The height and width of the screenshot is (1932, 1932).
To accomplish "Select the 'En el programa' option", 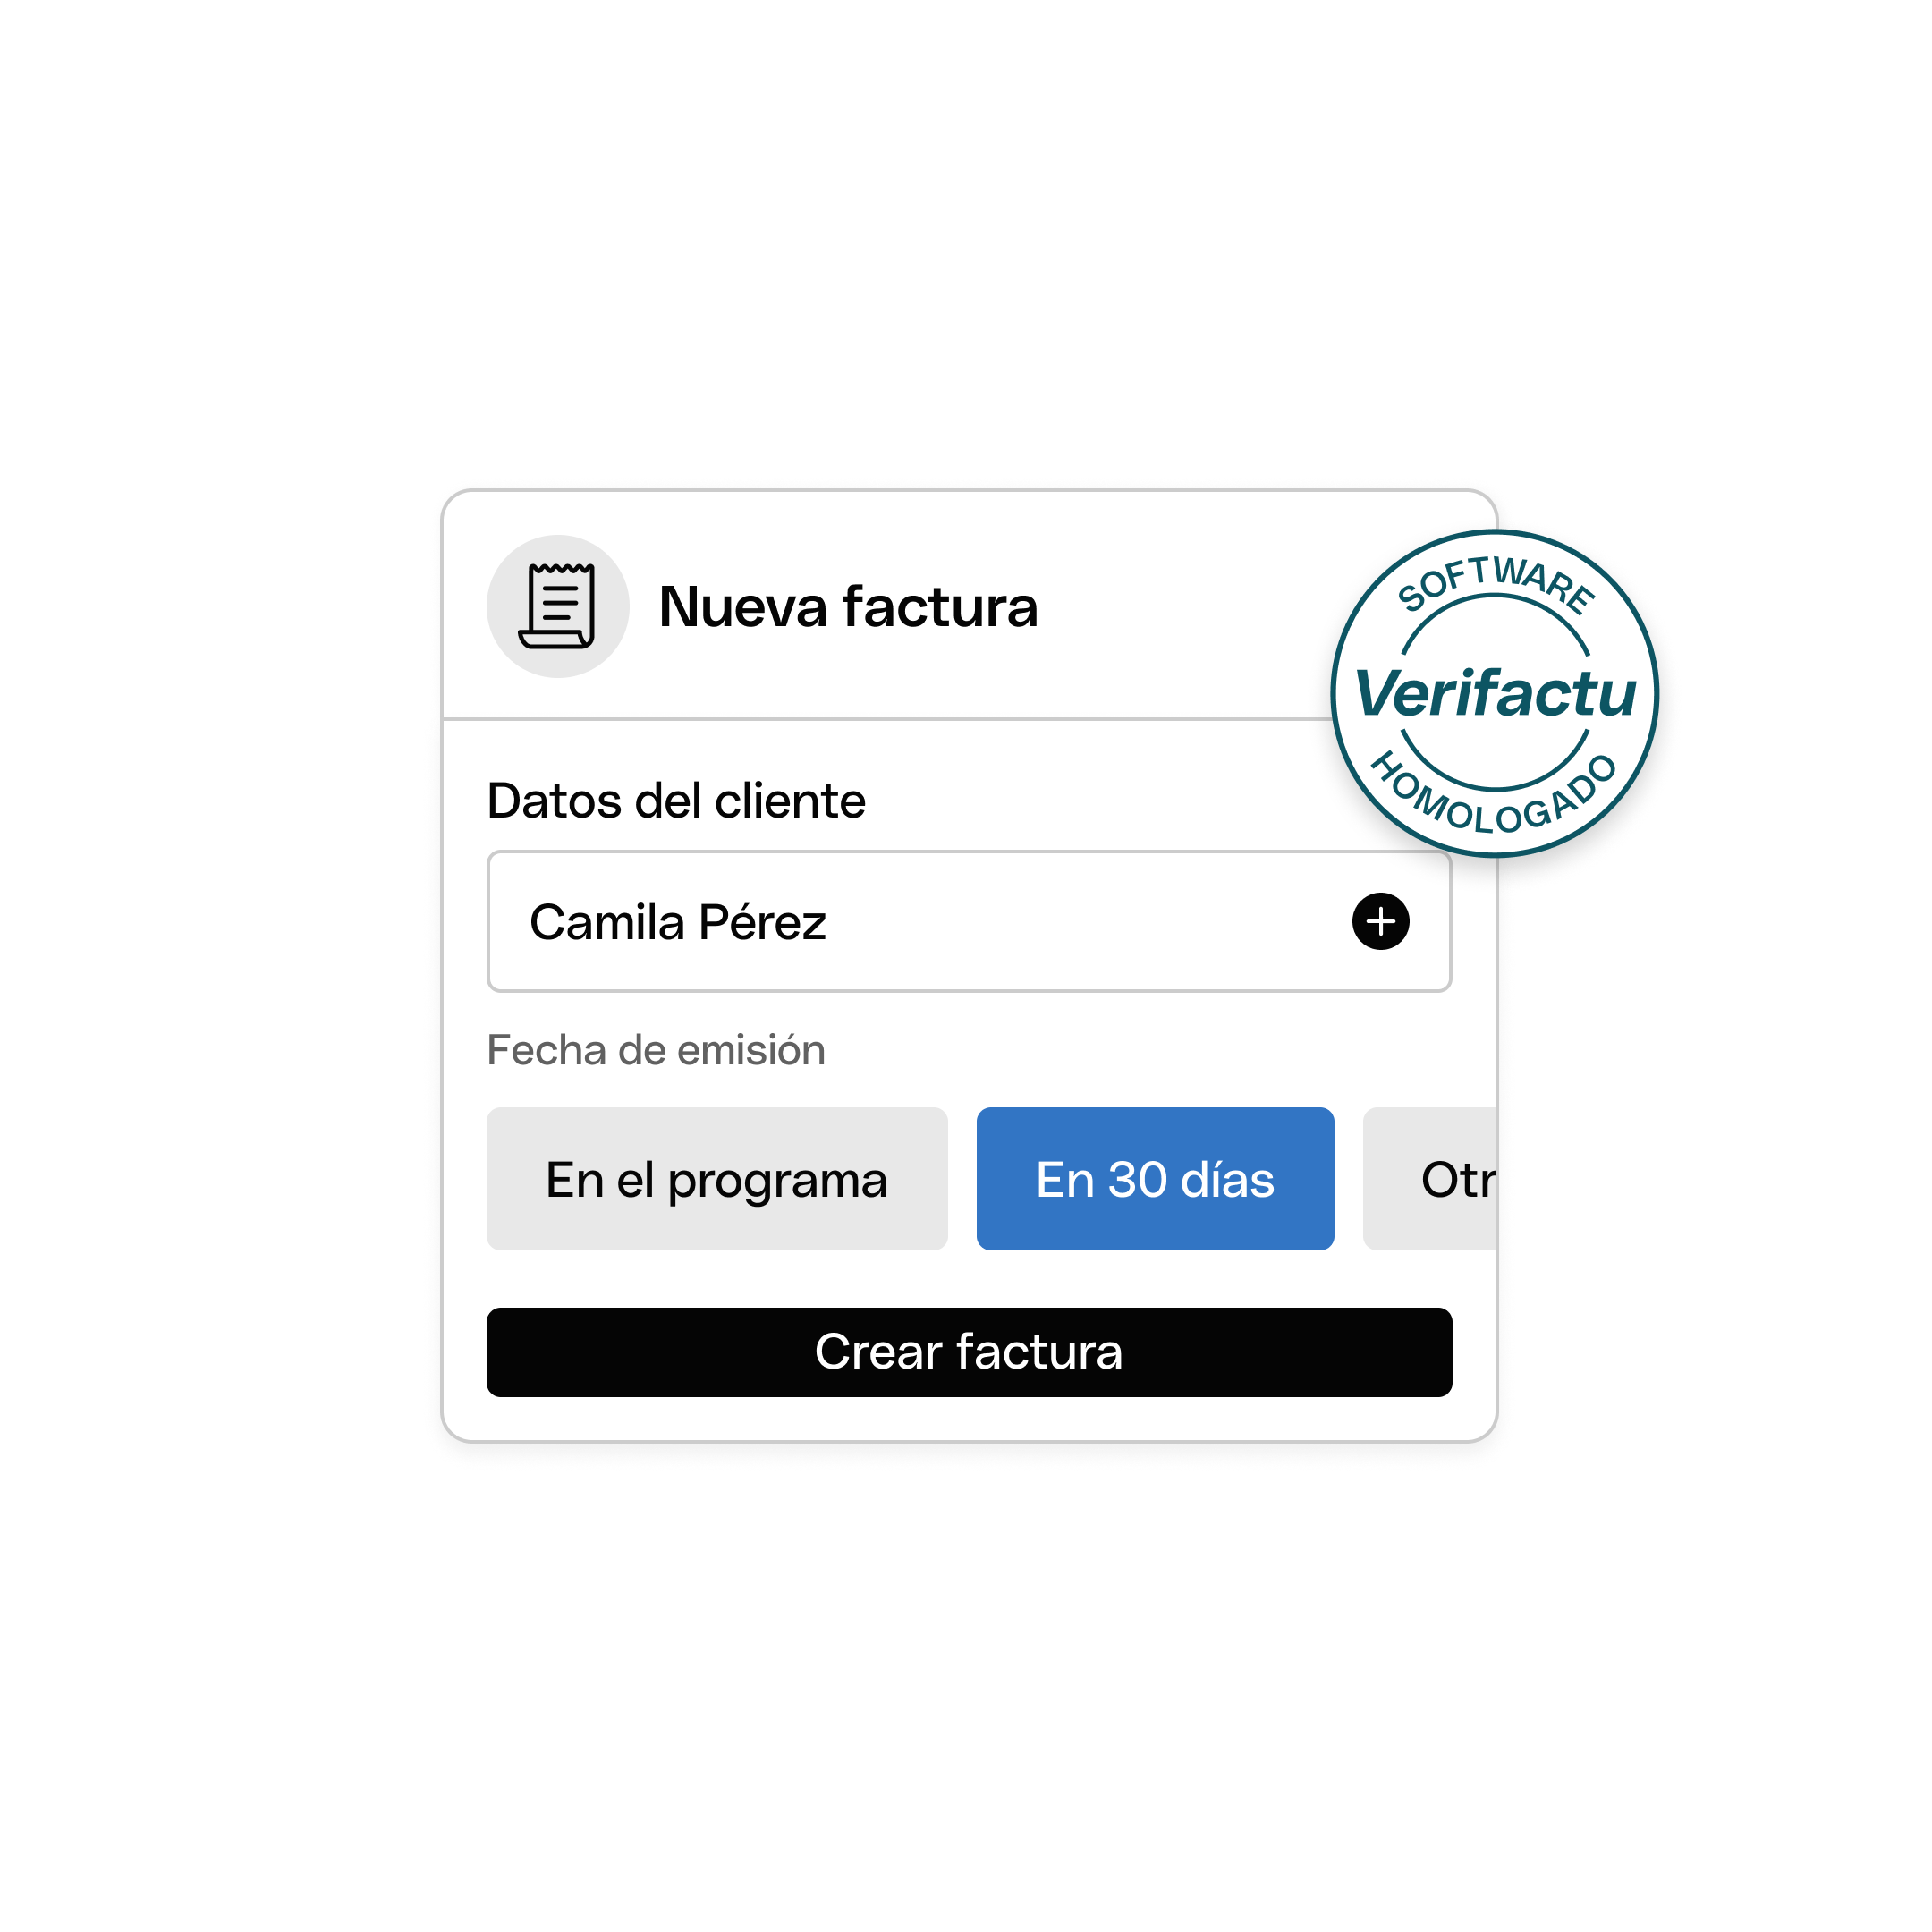I will click(x=717, y=1179).
